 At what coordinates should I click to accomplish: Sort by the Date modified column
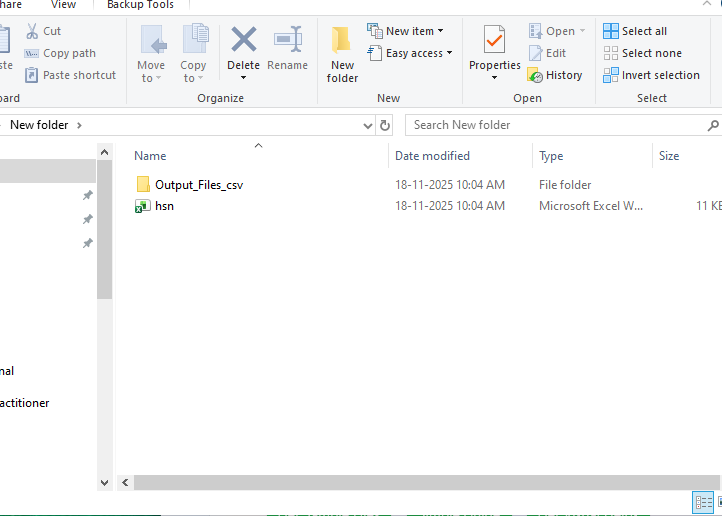pos(432,156)
